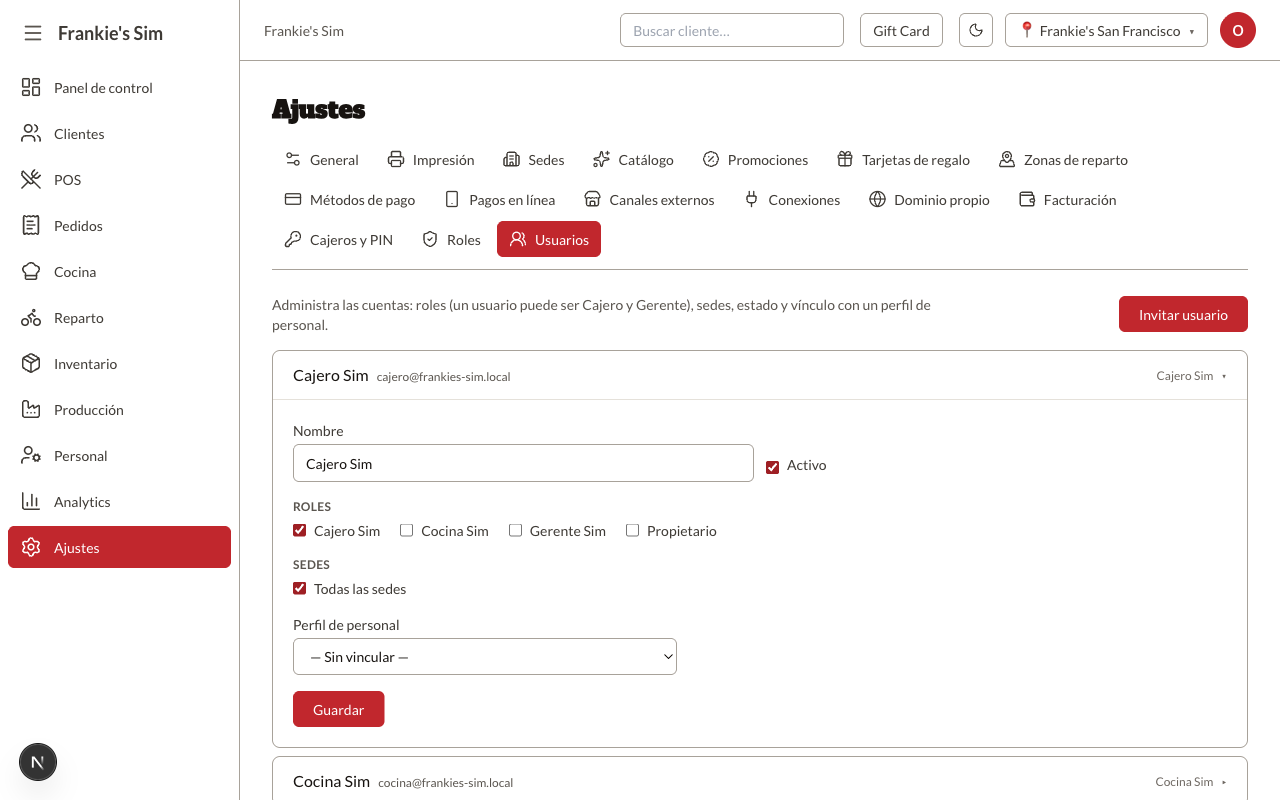Open Panel de control from sidebar
This screenshot has width=1280, height=800.
pyautogui.click(x=119, y=88)
